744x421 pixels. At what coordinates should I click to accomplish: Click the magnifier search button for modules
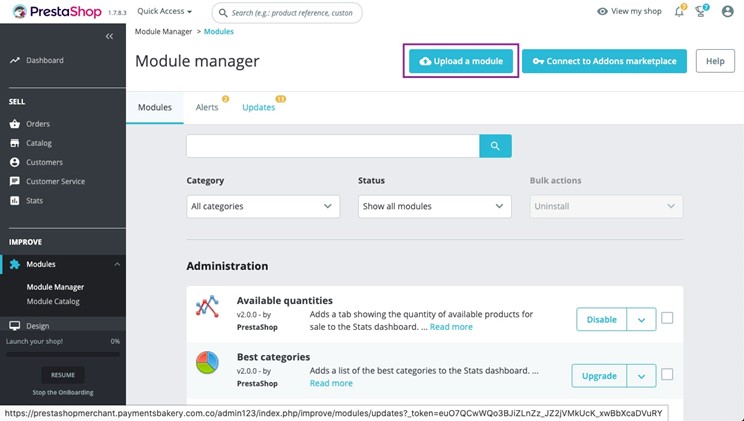(495, 147)
